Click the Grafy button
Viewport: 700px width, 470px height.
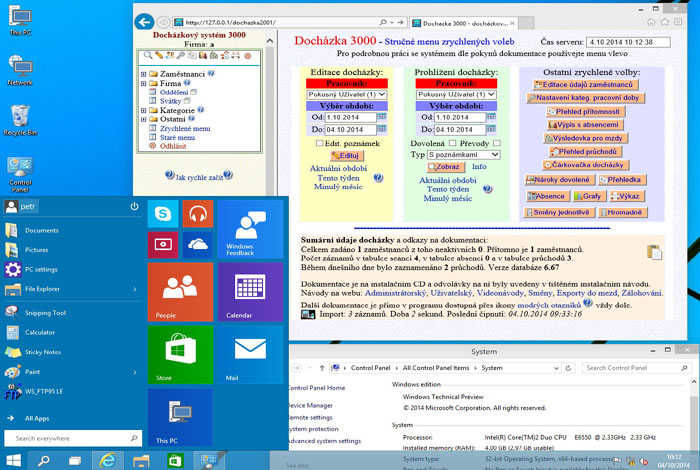(x=588, y=196)
